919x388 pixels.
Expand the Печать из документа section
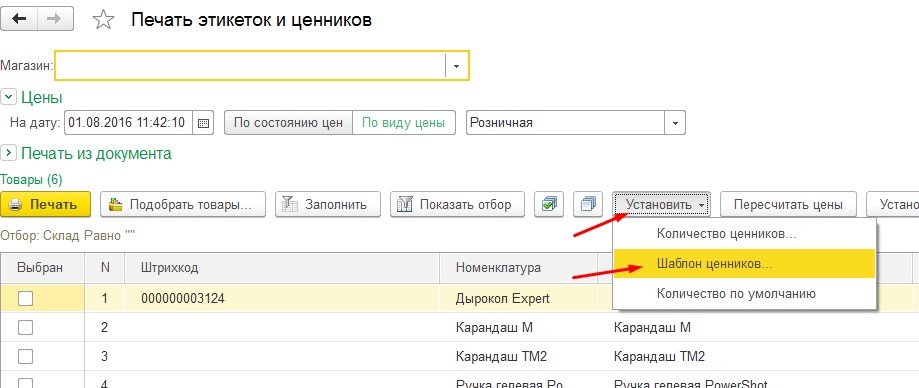pyautogui.click(x=8, y=154)
